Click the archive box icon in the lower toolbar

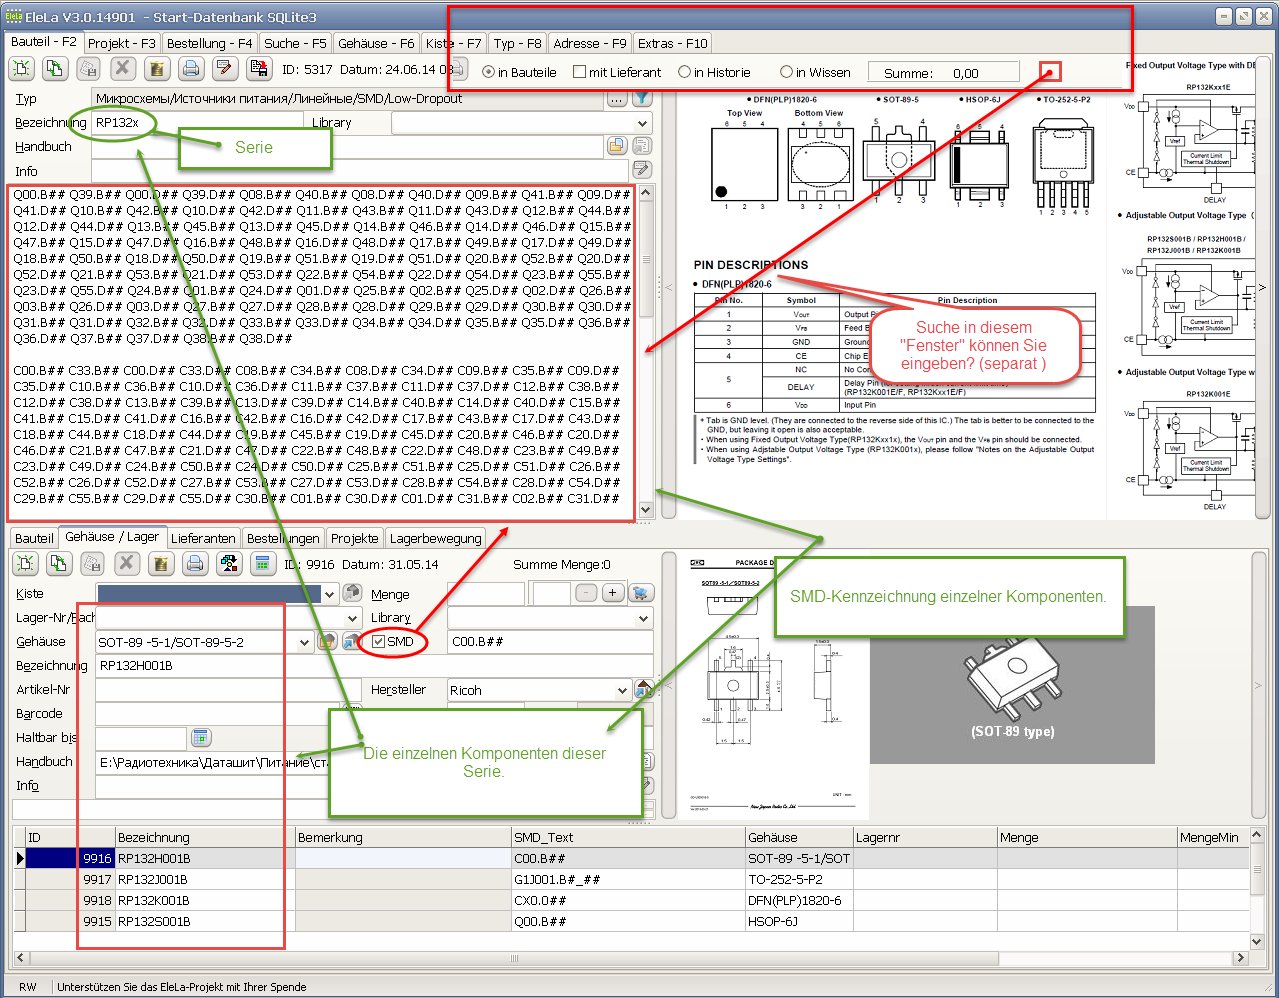tap(161, 564)
